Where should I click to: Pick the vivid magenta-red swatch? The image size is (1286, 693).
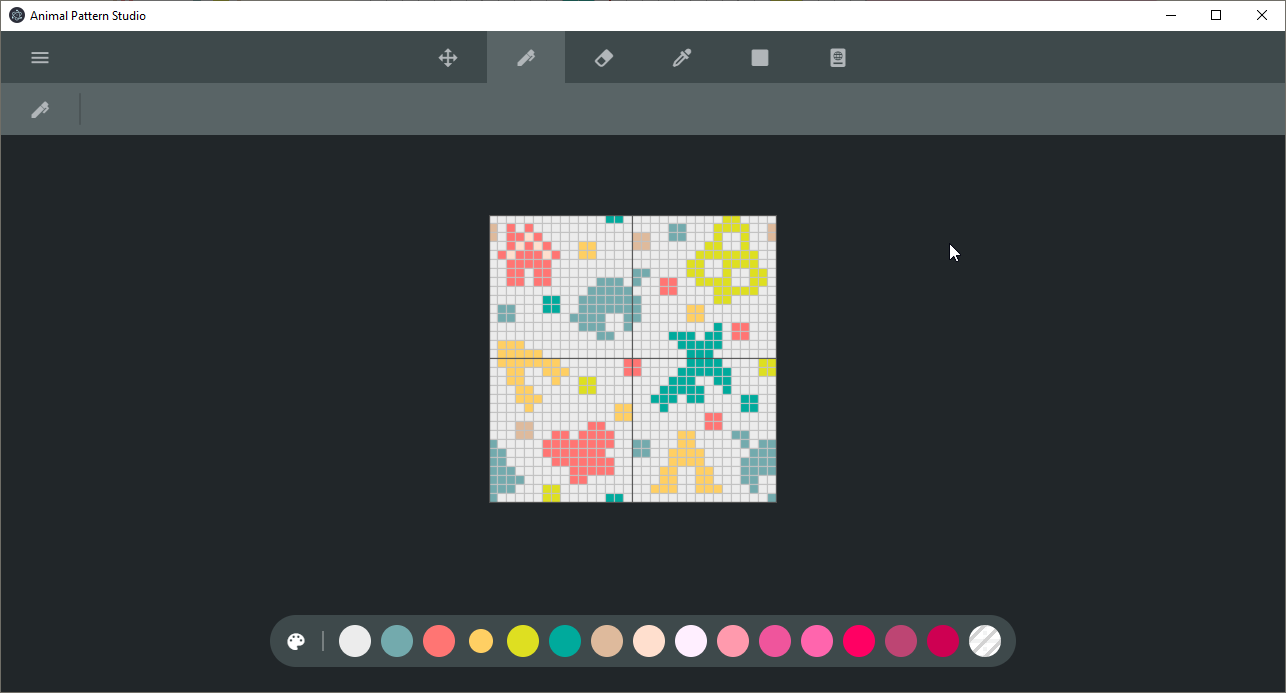[859, 641]
